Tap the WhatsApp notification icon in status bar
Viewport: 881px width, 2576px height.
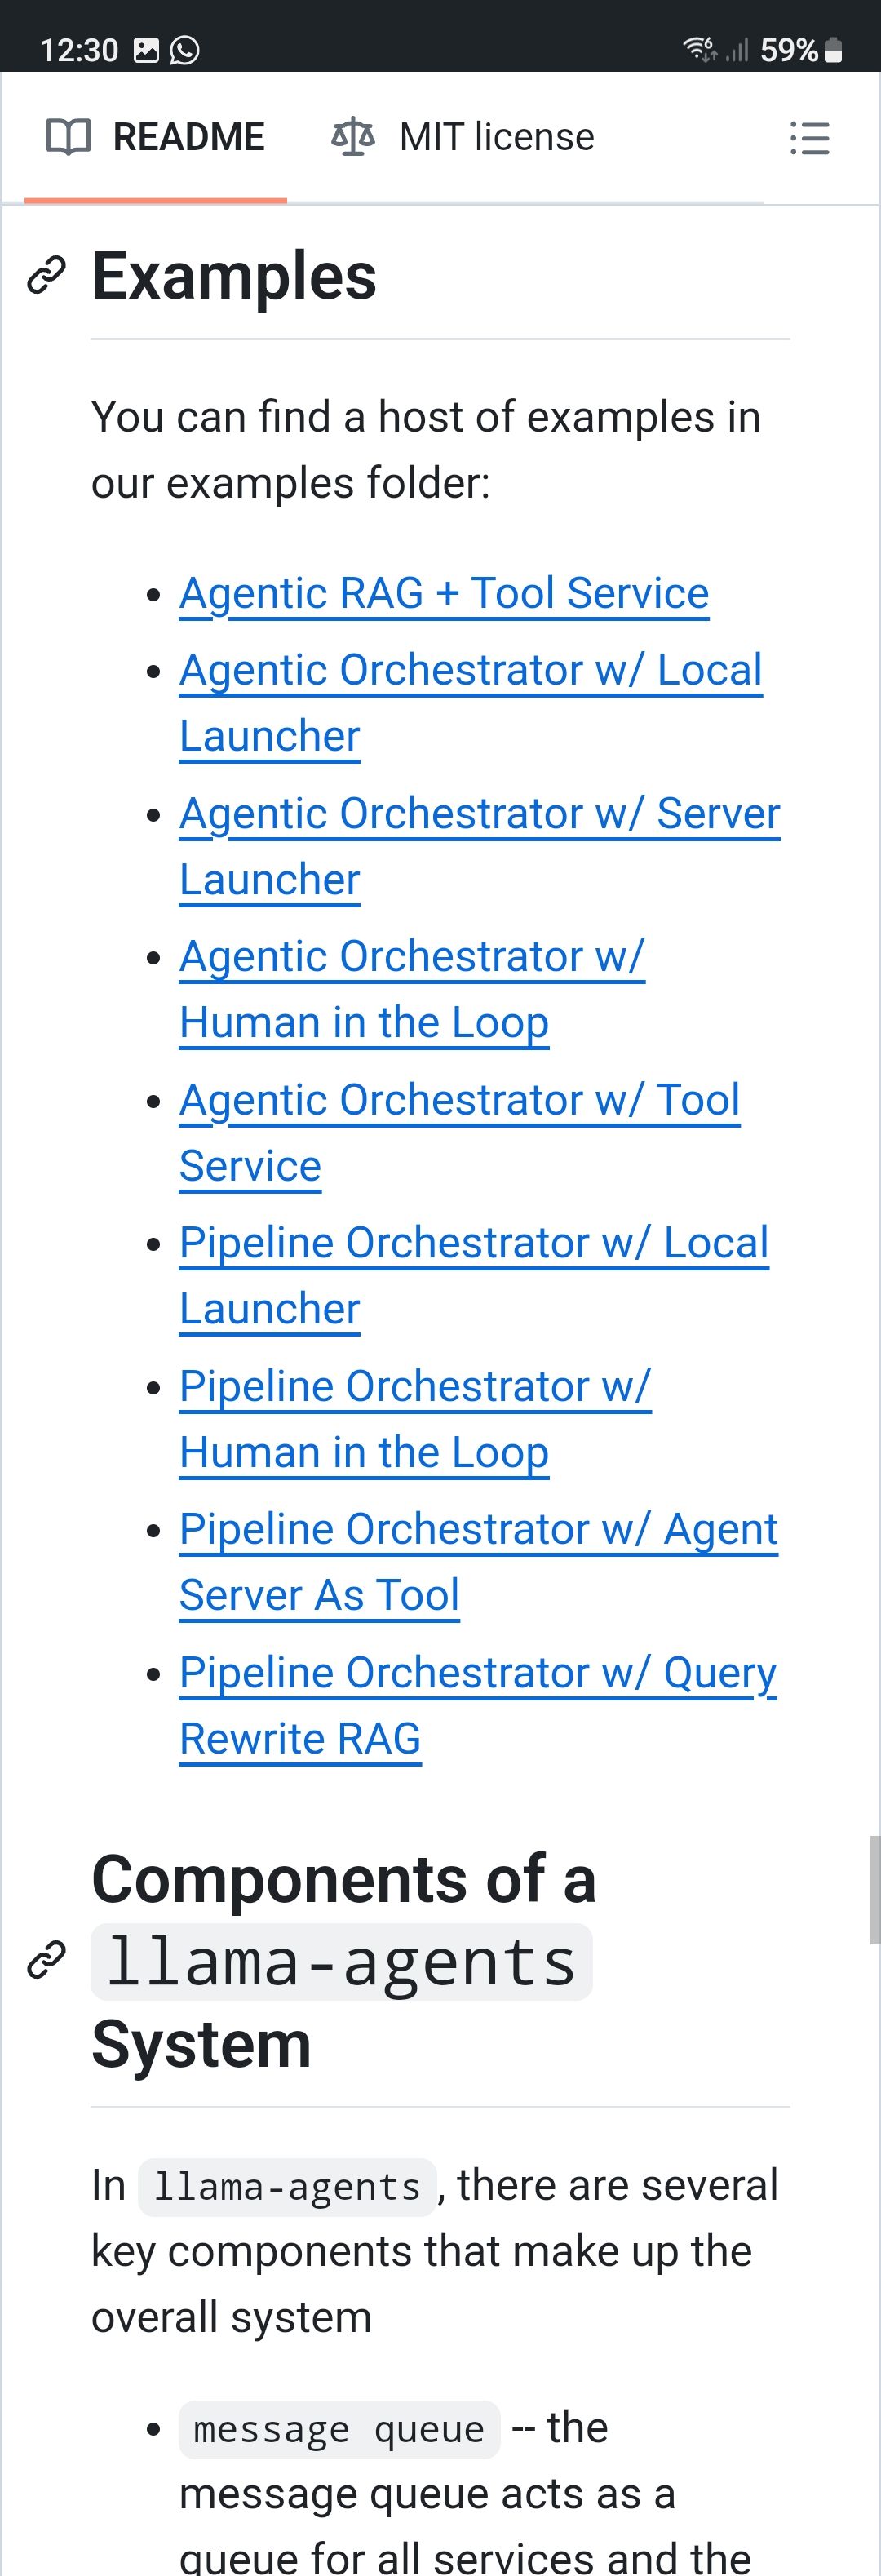coord(185,49)
